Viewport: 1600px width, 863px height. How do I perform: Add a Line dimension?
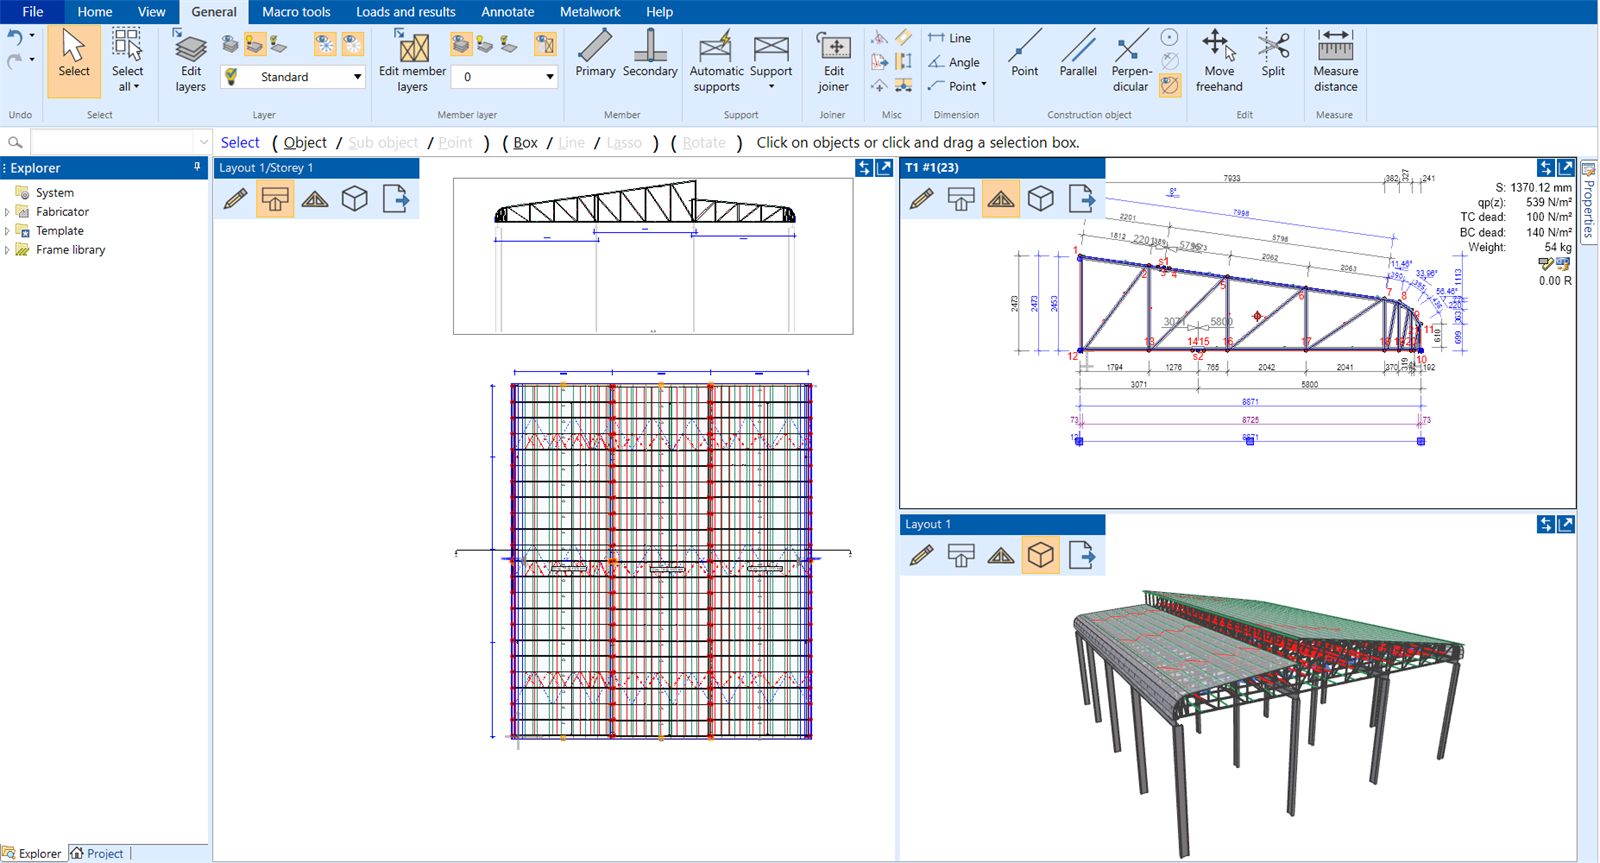[x=950, y=38]
